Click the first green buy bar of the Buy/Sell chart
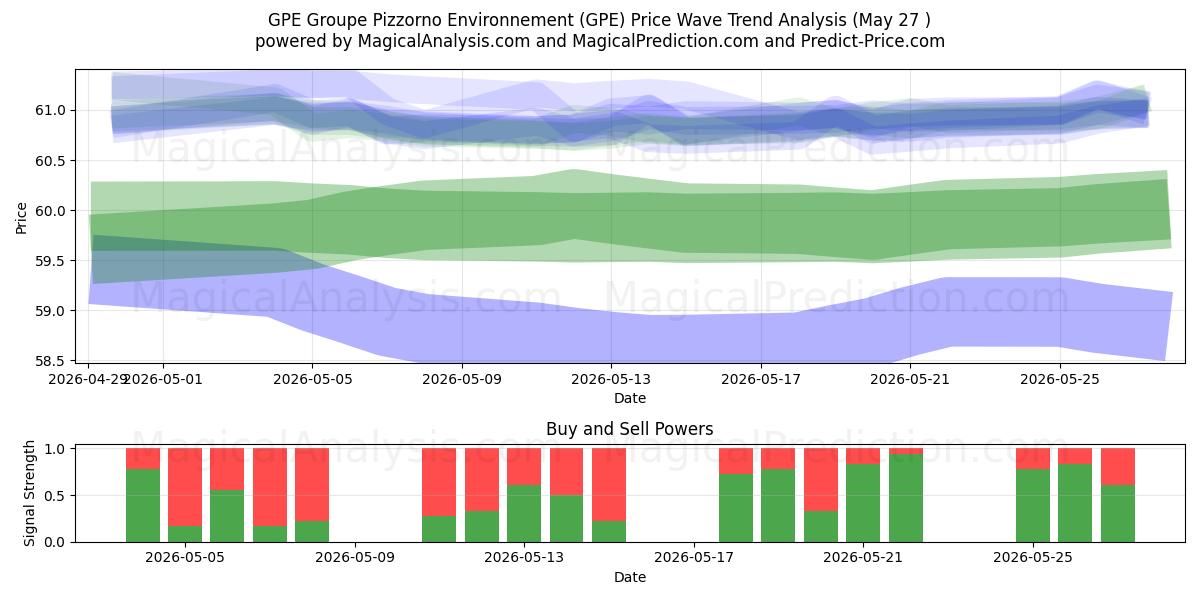 tap(143, 505)
